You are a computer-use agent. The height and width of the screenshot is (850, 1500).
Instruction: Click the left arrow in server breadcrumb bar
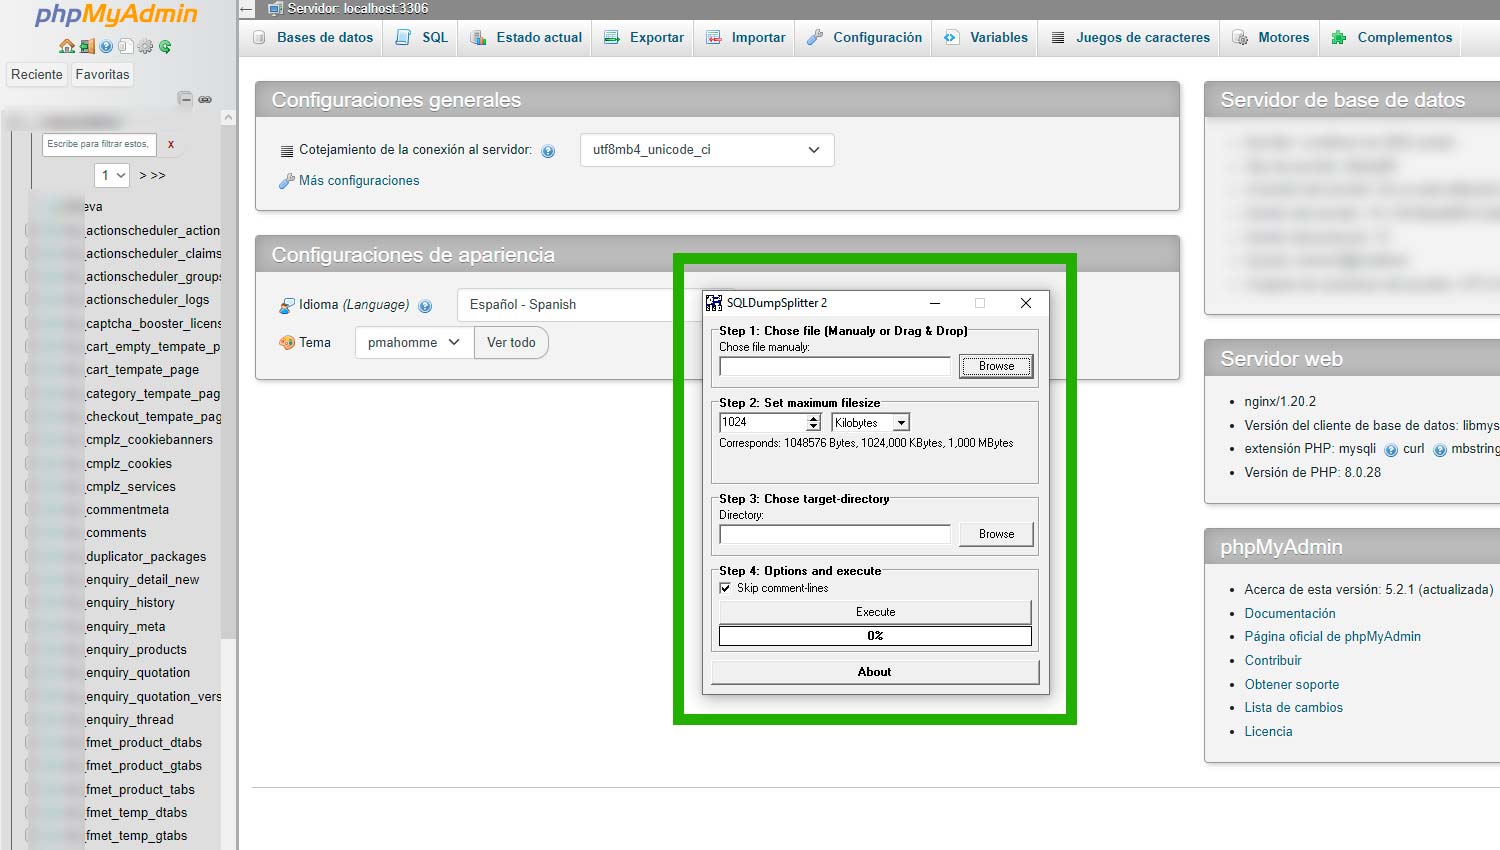point(247,9)
